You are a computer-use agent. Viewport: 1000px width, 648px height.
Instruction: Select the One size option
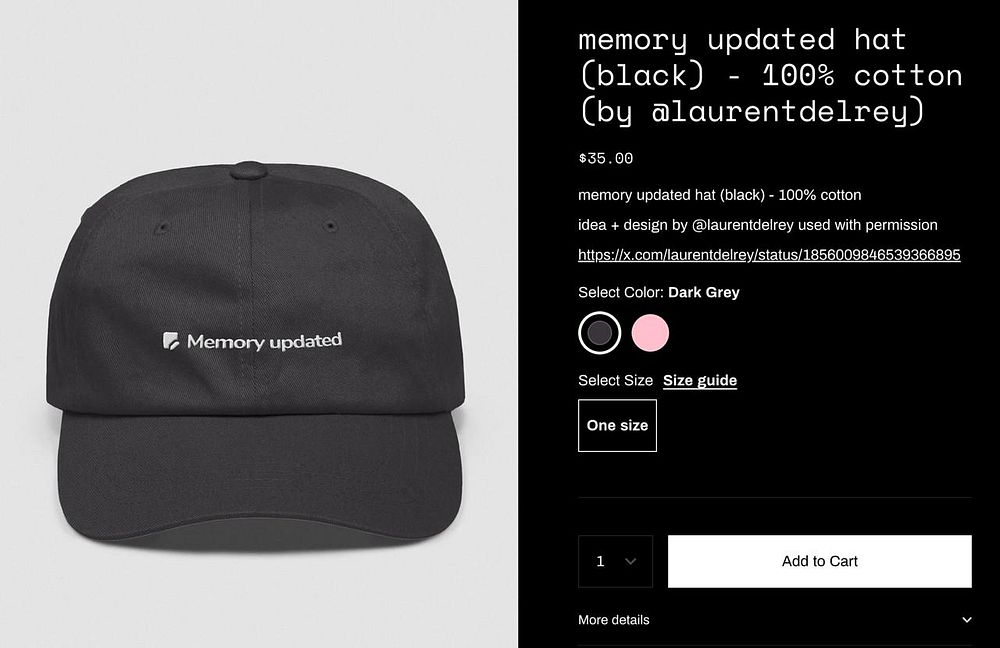pos(617,425)
